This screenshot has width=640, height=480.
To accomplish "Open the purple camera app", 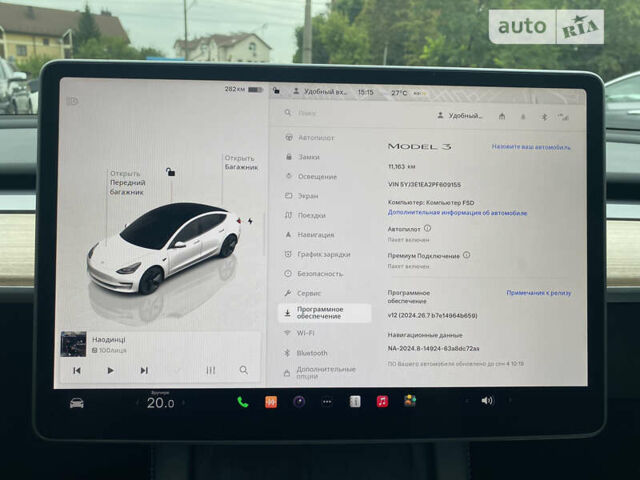I will point(299,402).
